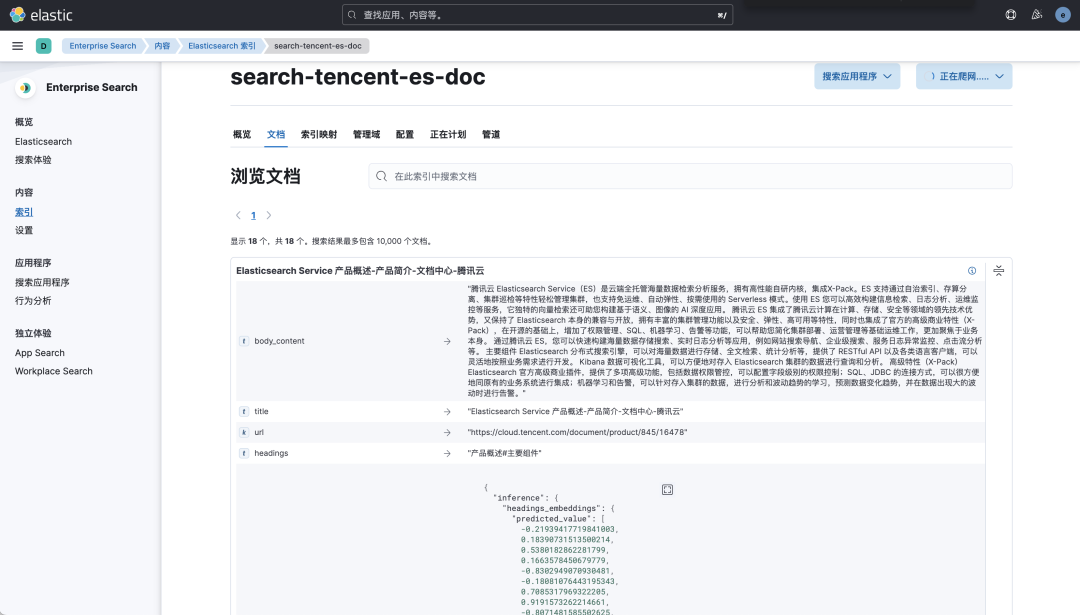Open App Search in the sidebar
1080x615 pixels.
(x=40, y=353)
